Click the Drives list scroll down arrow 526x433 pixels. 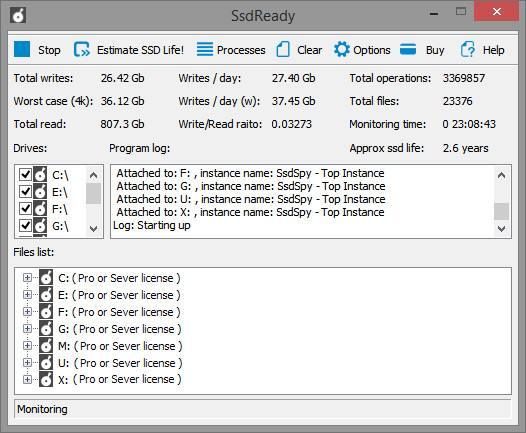(94, 229)
